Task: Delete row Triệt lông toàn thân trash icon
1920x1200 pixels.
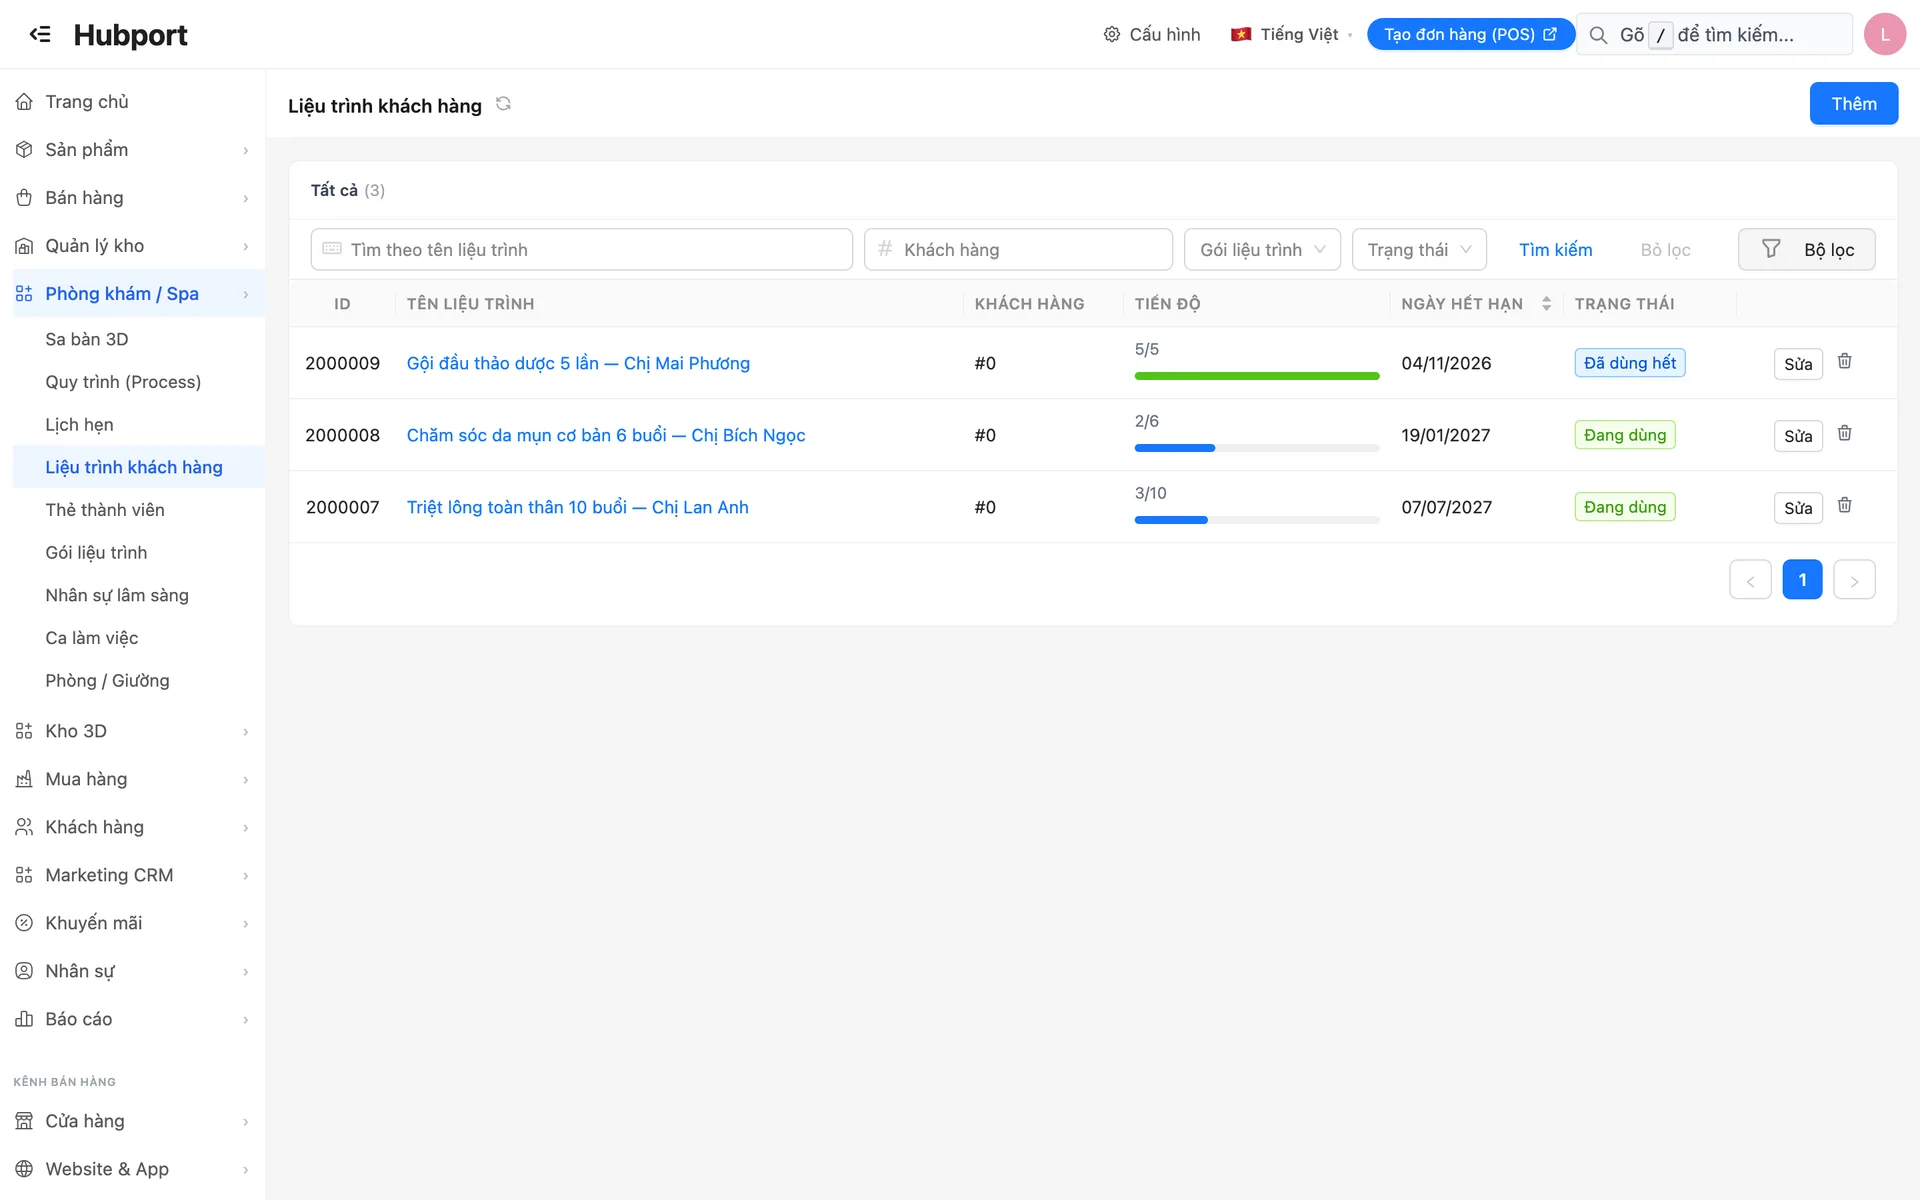Action: point(1845,506)
